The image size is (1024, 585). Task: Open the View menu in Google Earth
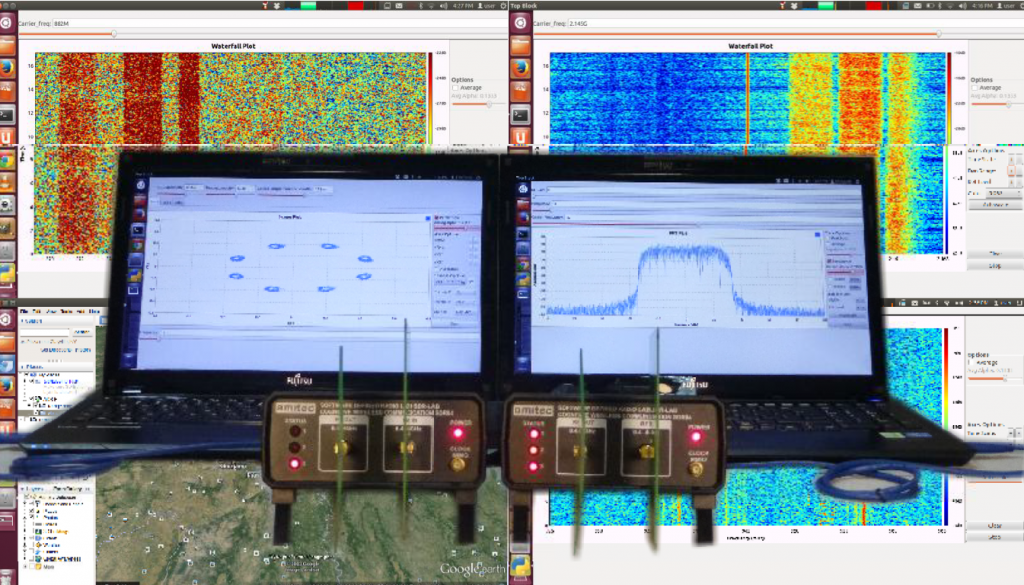click(52, 311)
